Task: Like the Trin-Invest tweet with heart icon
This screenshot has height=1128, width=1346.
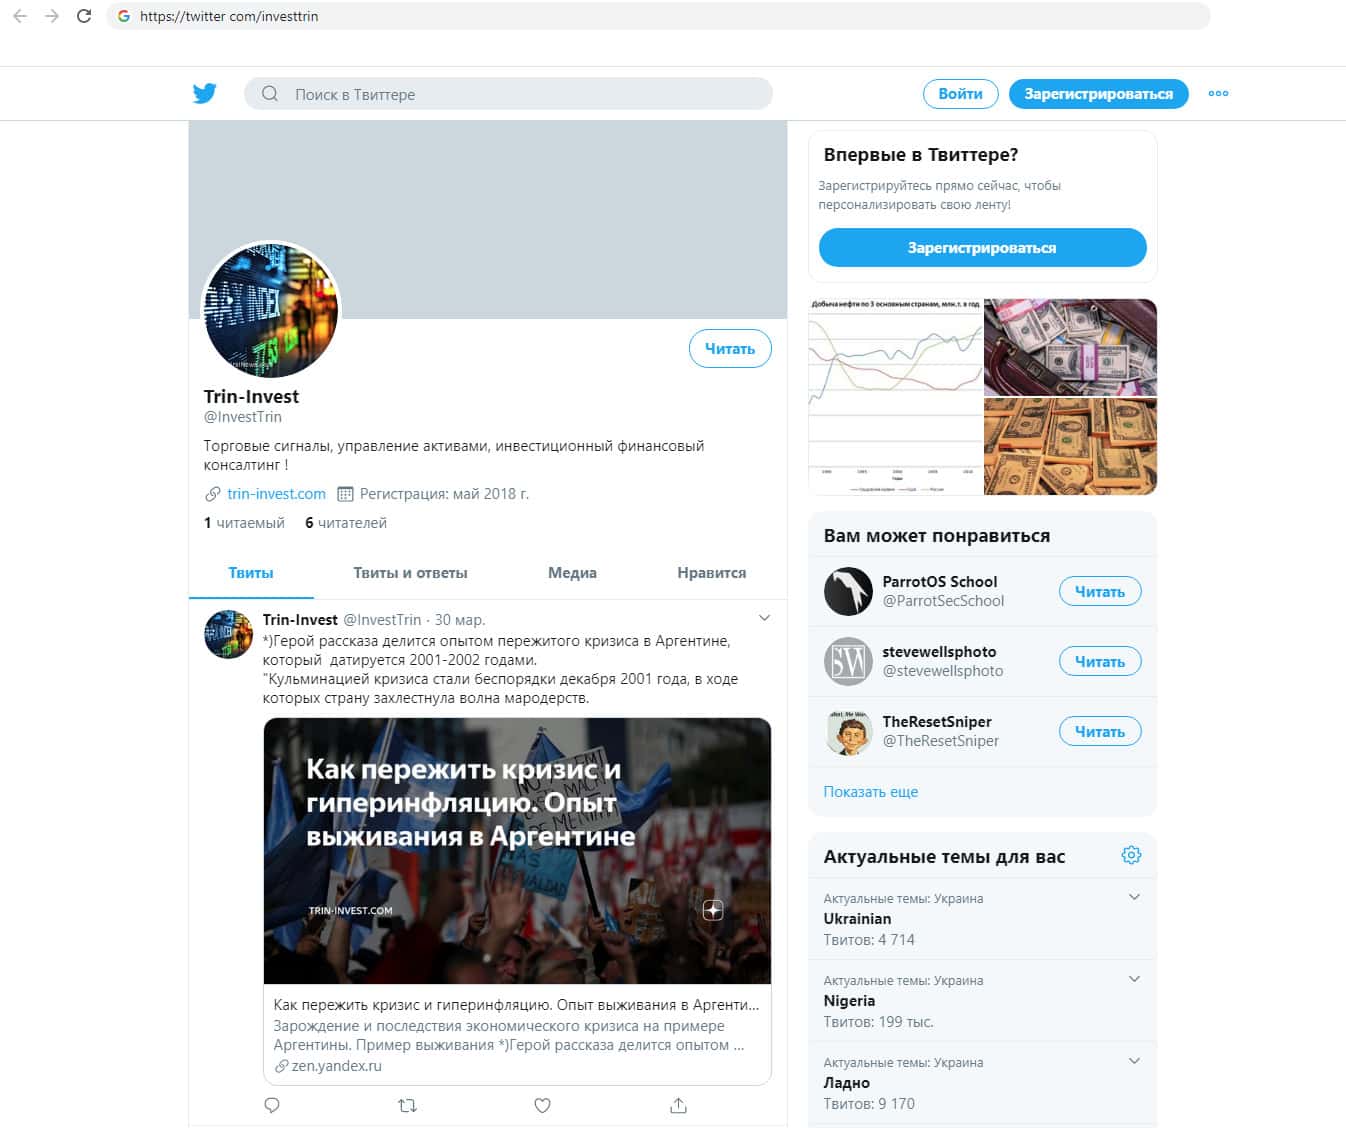Action: click(x=542, y=1105)
